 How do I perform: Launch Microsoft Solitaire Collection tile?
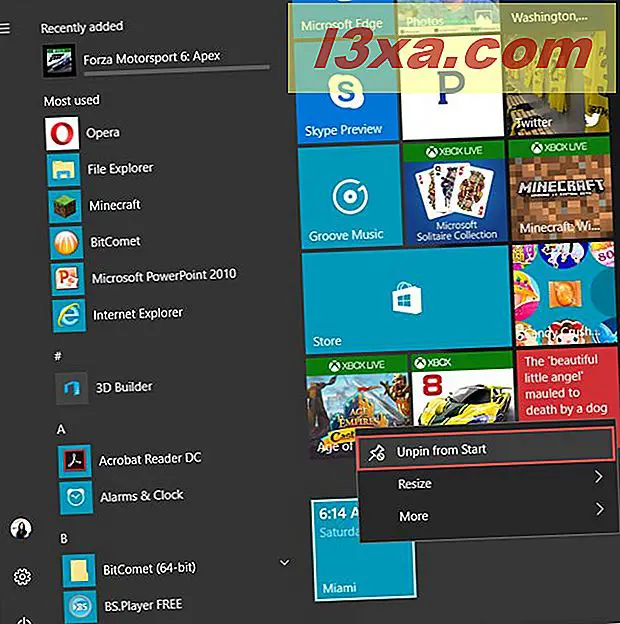pos(456,192)
